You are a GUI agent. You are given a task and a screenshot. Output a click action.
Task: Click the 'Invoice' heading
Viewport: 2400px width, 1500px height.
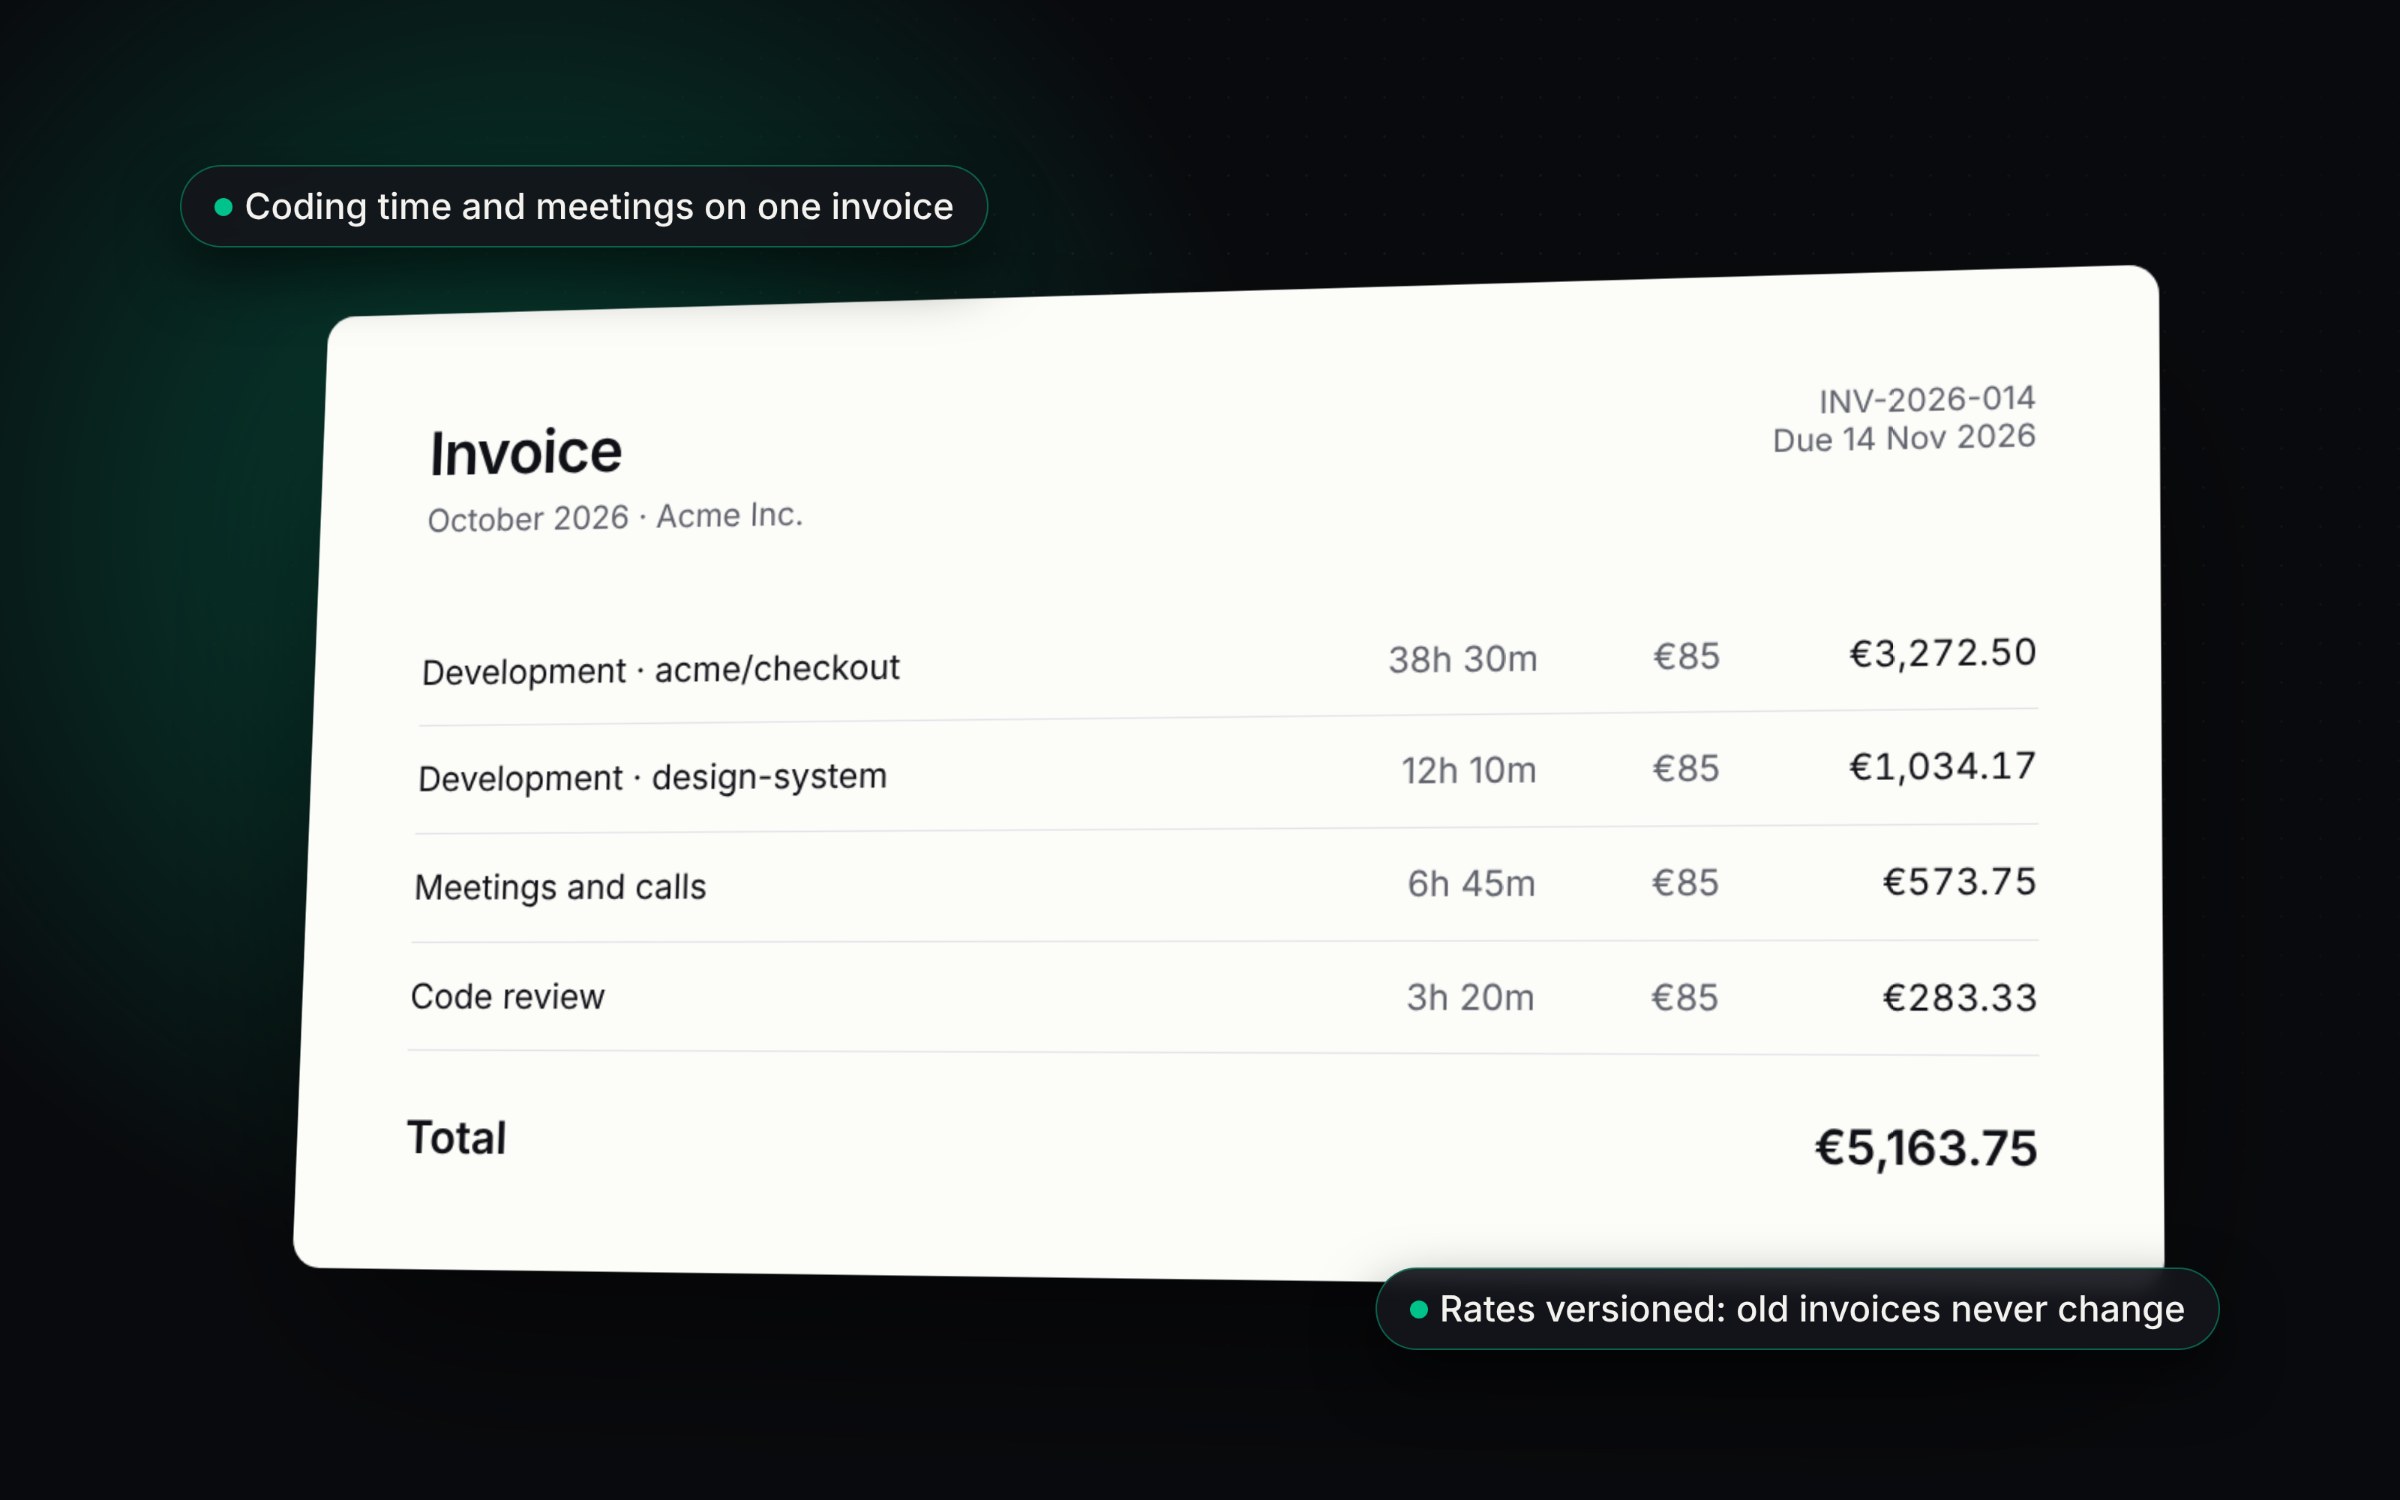click(526, 452)
